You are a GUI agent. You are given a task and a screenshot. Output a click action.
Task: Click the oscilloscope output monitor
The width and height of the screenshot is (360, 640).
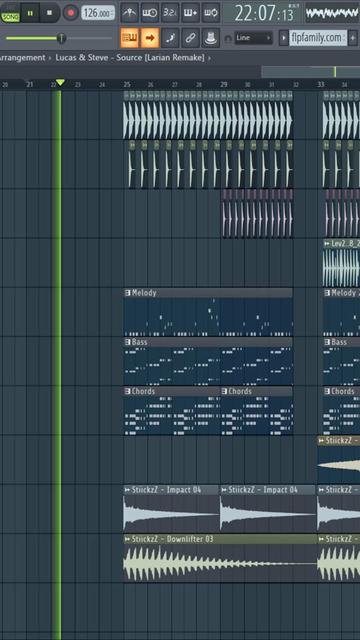coord(332,13)
